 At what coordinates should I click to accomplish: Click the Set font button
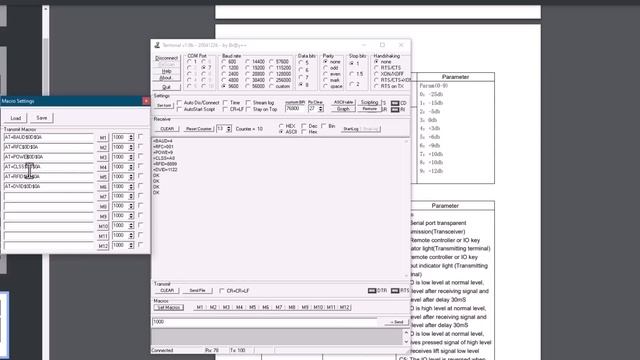pos(164,106)
